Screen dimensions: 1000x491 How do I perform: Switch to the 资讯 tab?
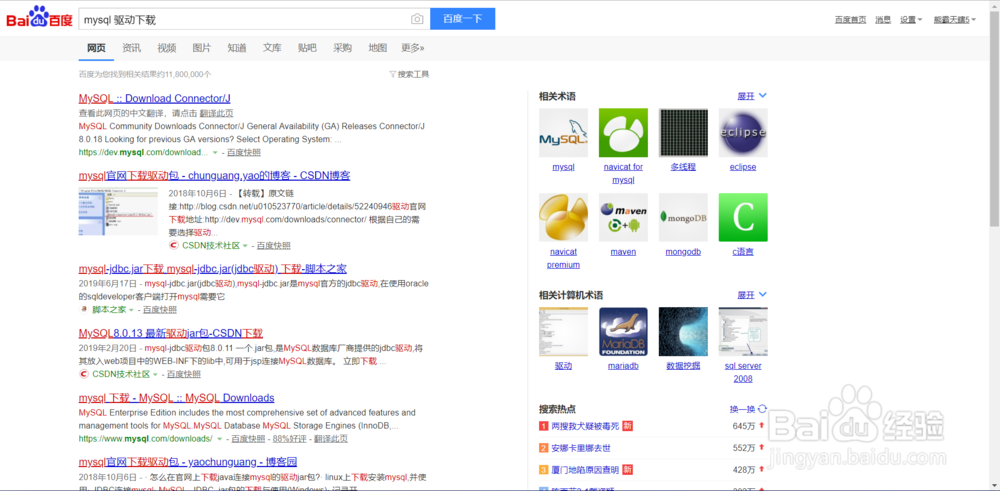click(x=131, y=48)
